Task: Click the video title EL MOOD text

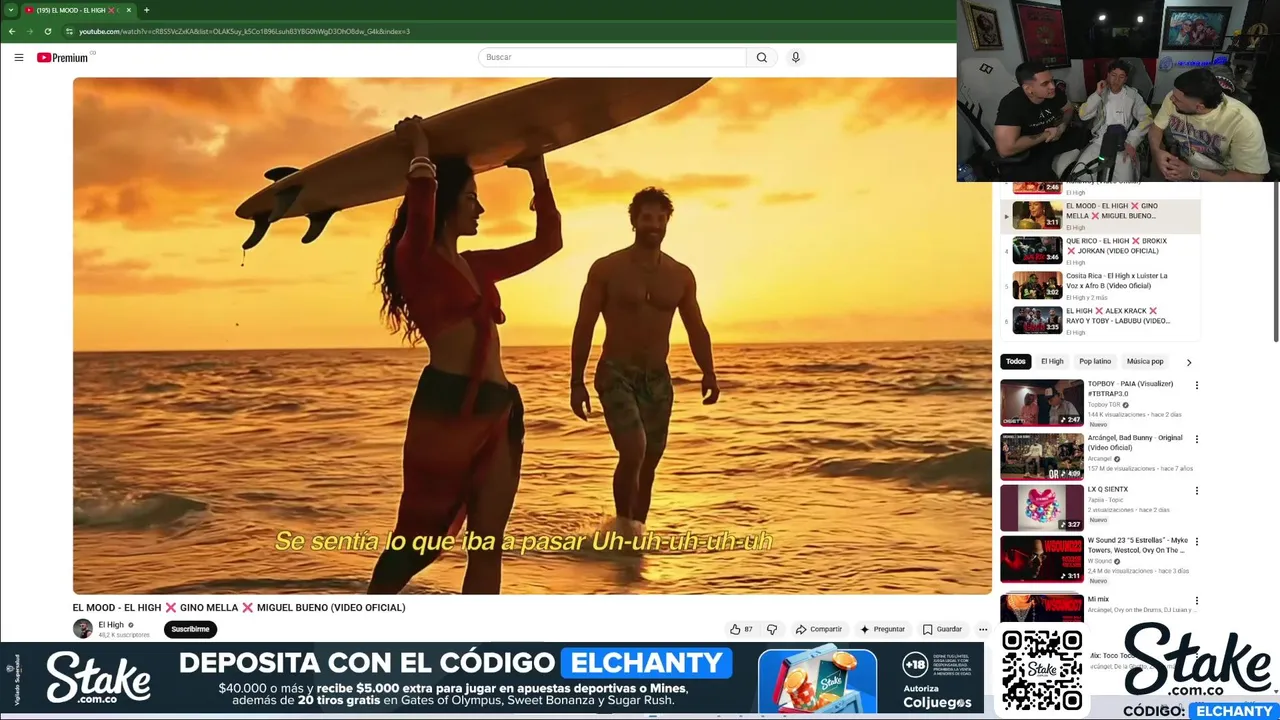Action: pyautogui.click(x=239, y=607)
